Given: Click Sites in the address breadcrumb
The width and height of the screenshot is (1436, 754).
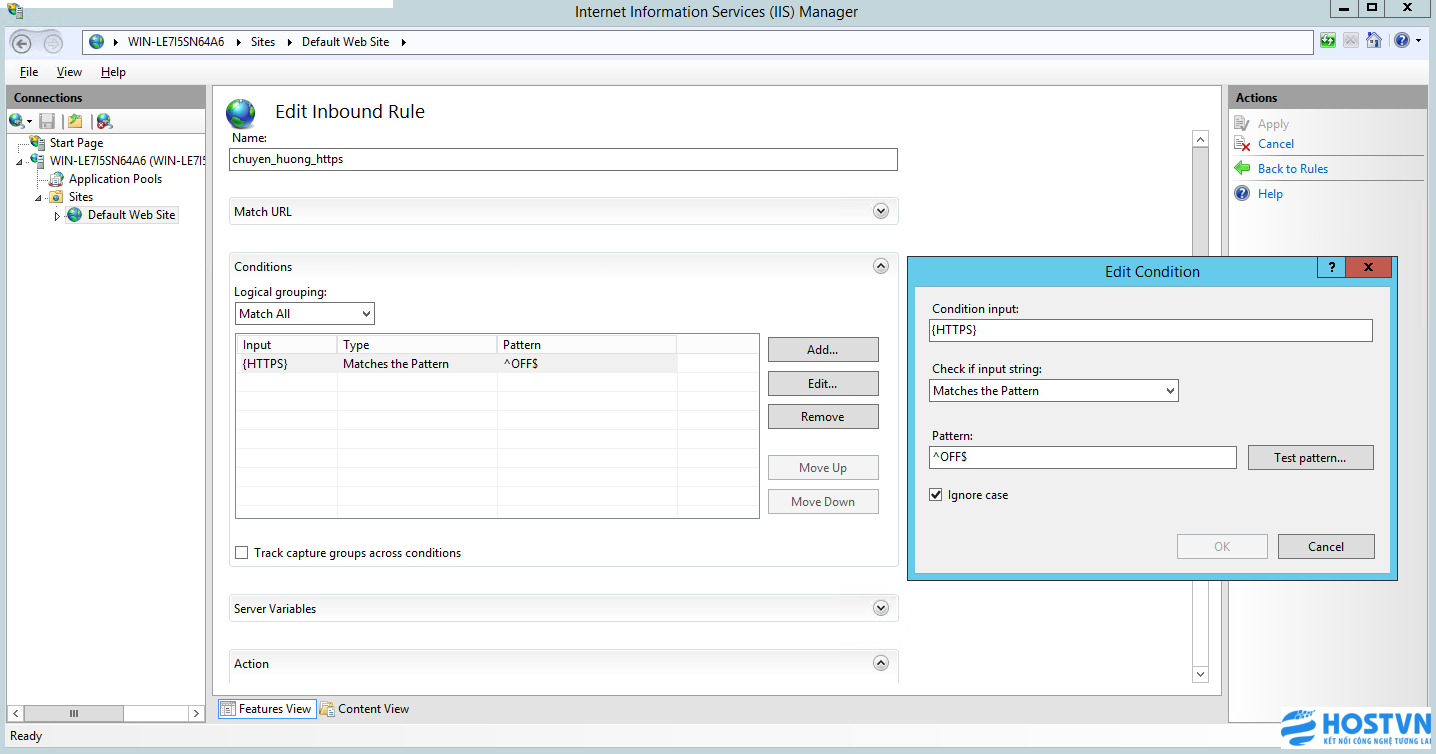Looking at the screenshot, I should (x=263, y=42).
